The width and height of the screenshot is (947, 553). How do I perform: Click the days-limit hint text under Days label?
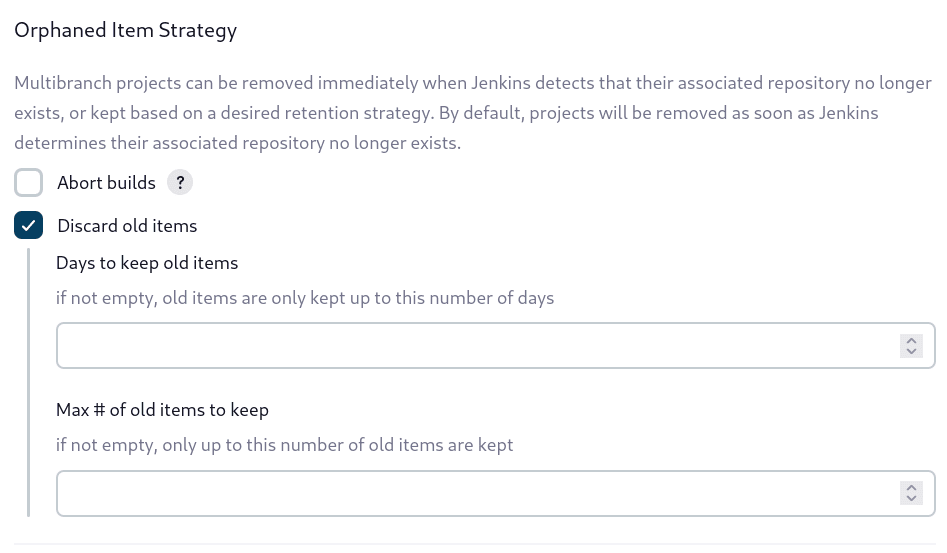(305, 298)
